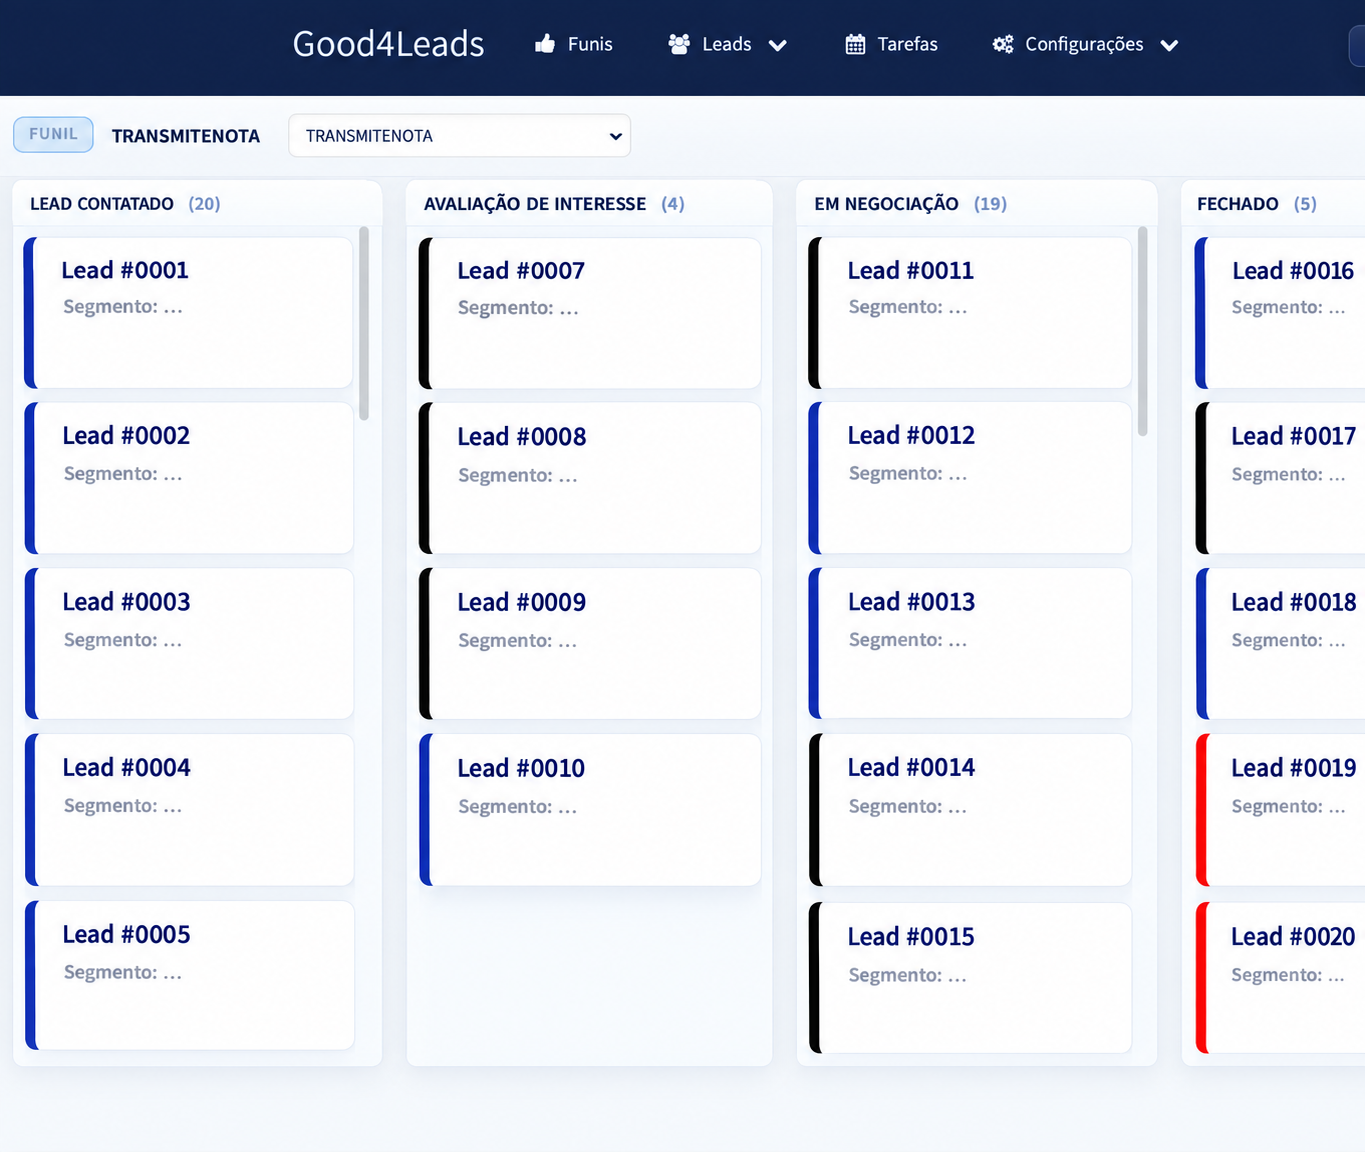1365x1152 pixels.
Task: Select the Lead #0011 card
Action: [970, 313]
